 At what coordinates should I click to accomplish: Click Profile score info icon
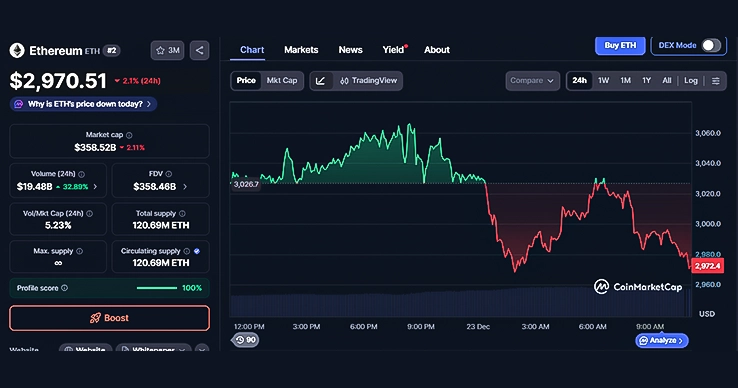coord(64,288)
